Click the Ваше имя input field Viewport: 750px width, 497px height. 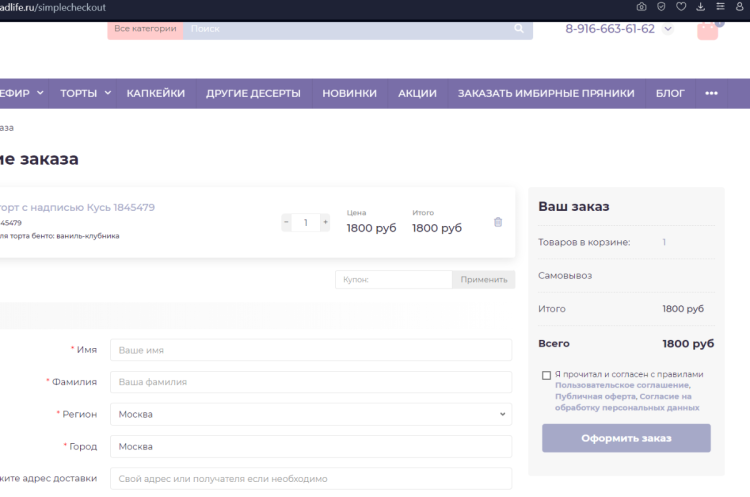[310, 350]
